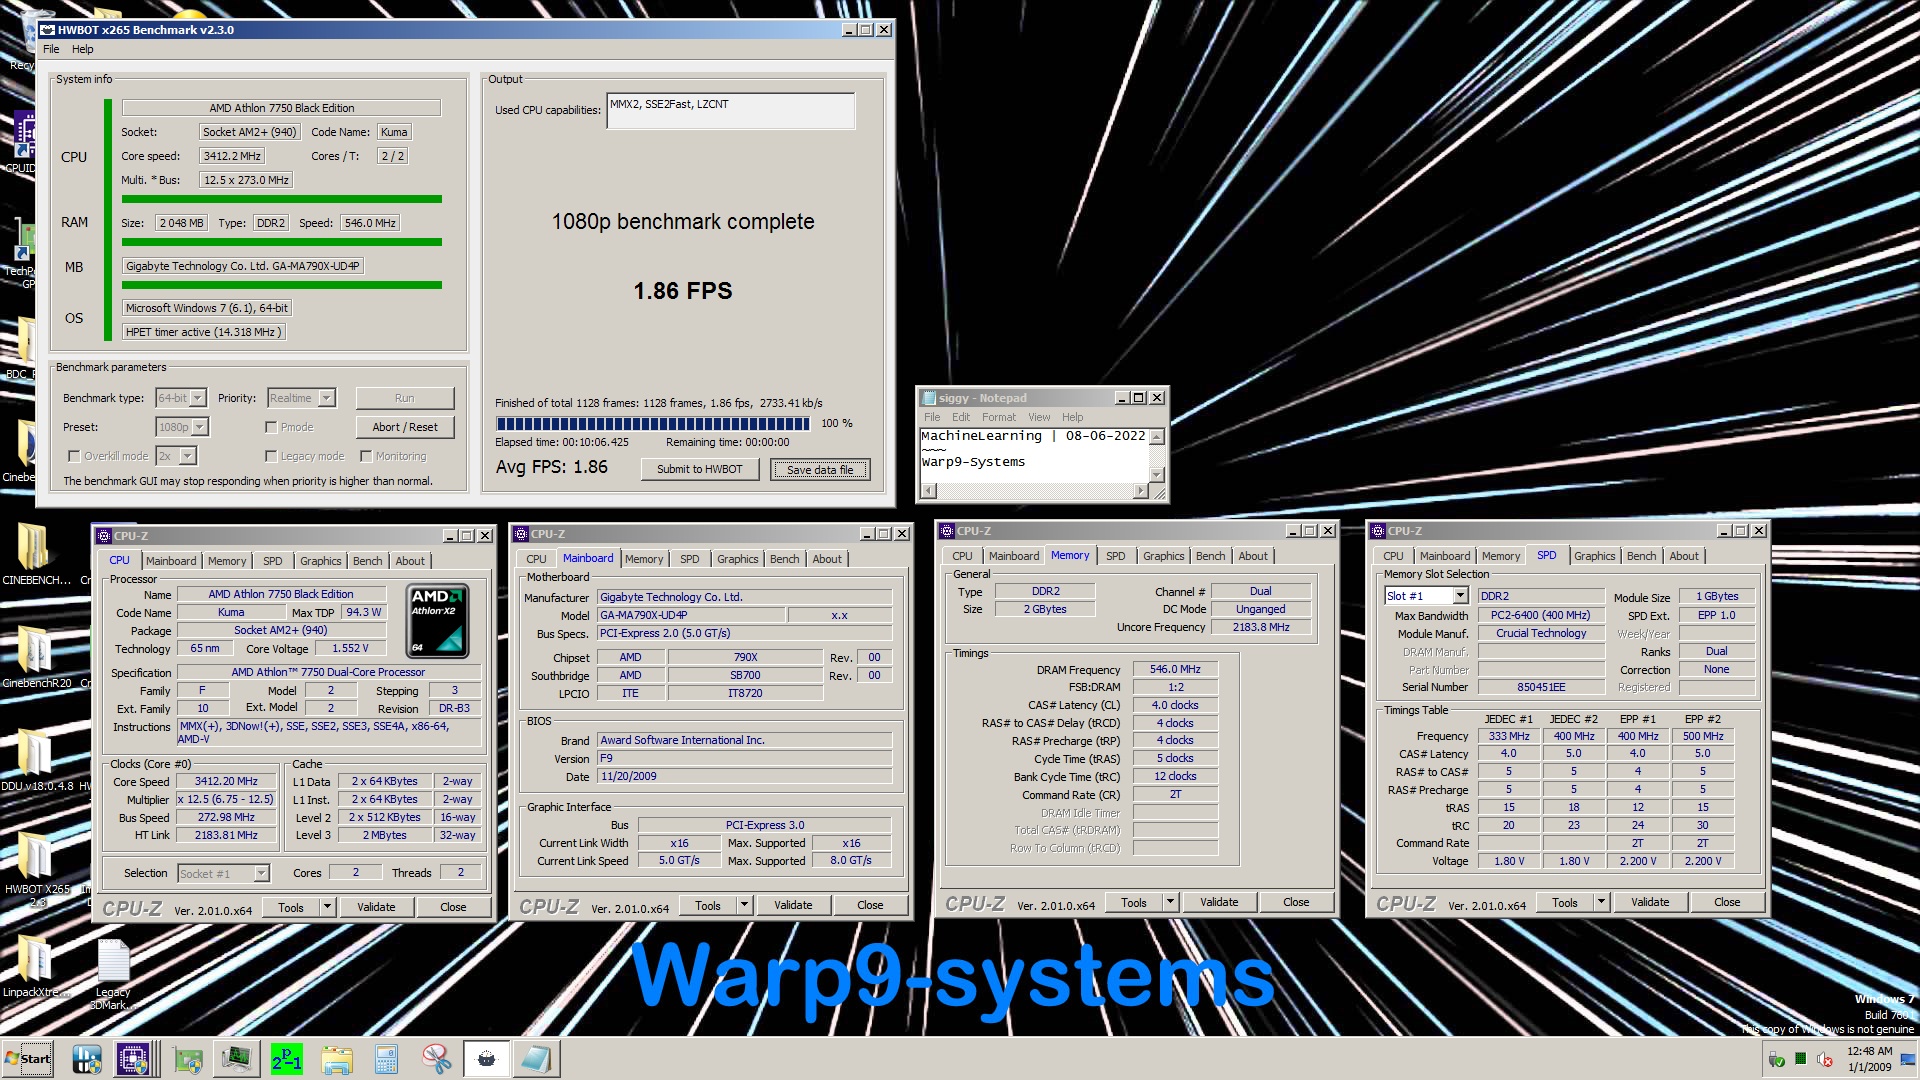Expand Tools arrow in CPU-Z motherboard window
The height and width of the screenshot is (1080, 1920).
click(x=744, y=905)
